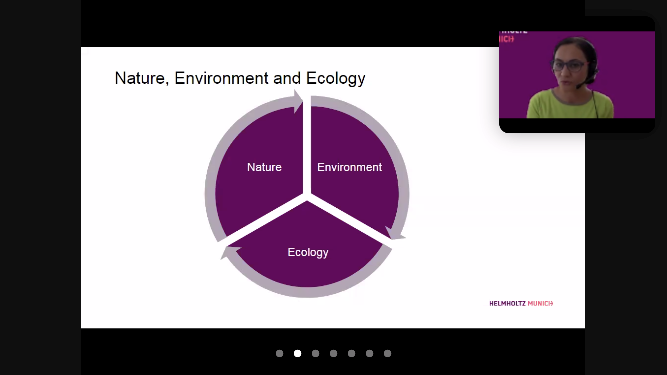This screenshot has width=667, height=375.
Task: Click the Helmholtz Munich logo on slide
Action: [x=521, y=303]
